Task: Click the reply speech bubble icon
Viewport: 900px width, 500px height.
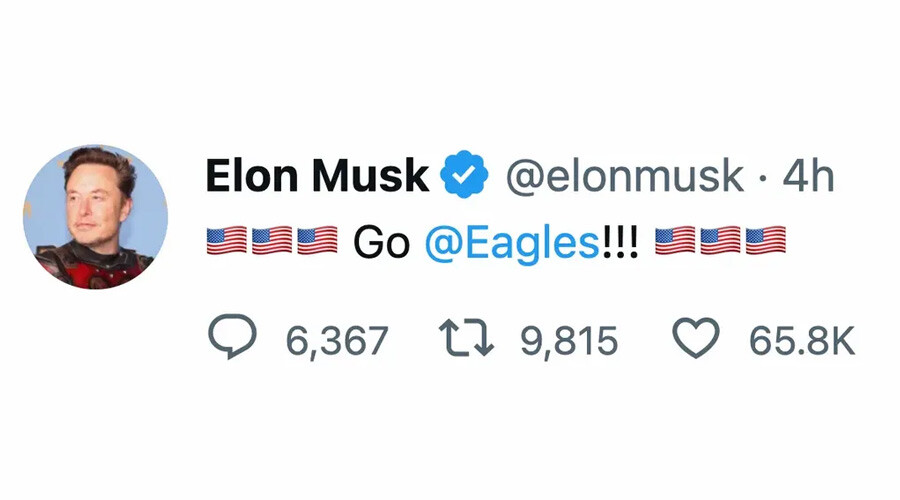Action: click(x=232, y=339)
